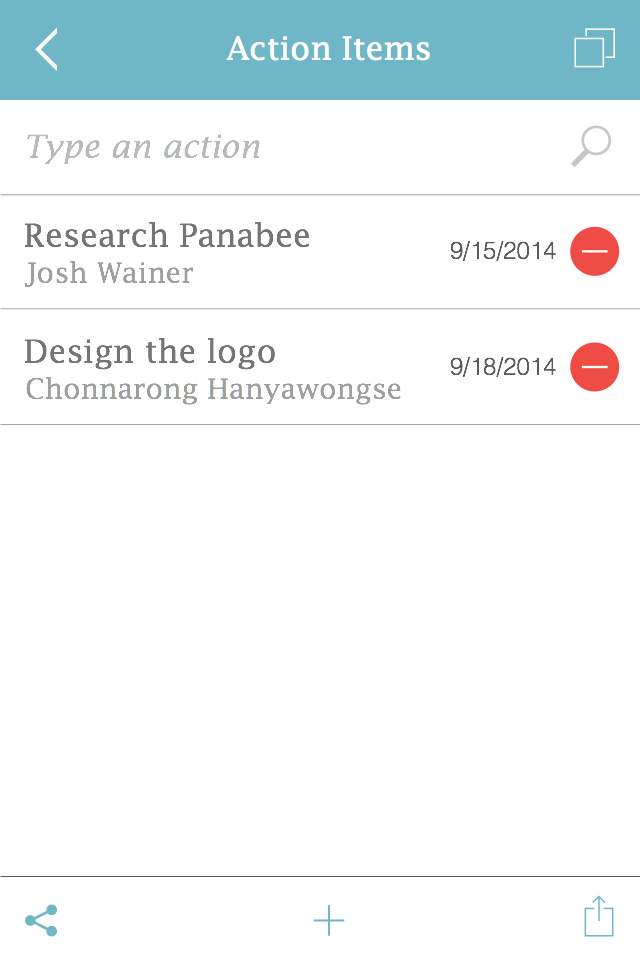Image resolution: width=640 pixels, height=960 pixels.
Task: Remove the Design the logo item
Action: click(595, 367)
